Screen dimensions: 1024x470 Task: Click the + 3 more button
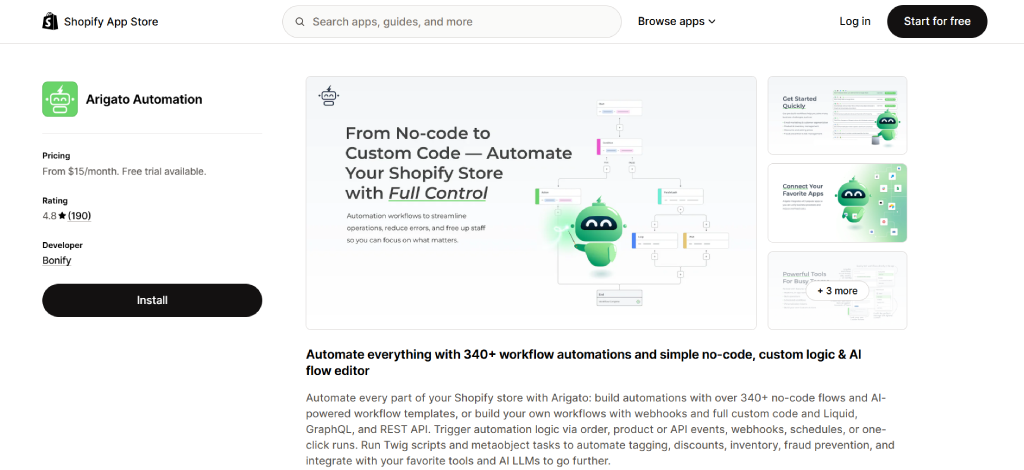837,291
